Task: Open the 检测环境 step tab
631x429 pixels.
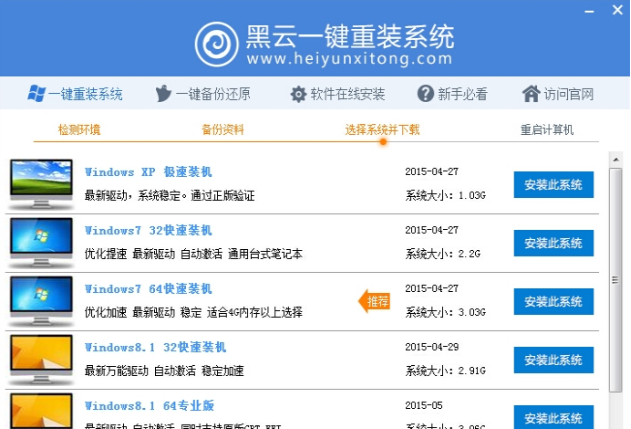Action: [x=79, y=130]
